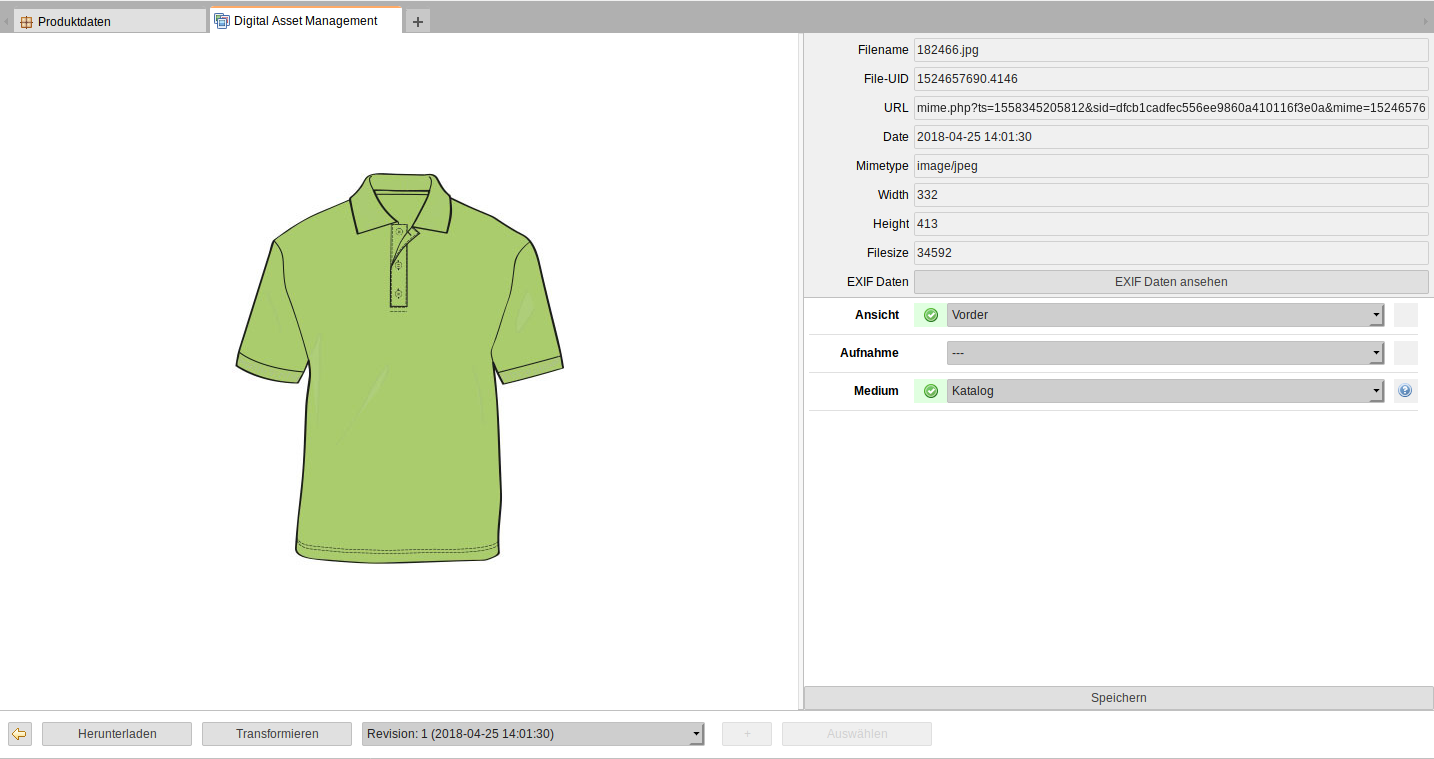The image size is (1434, 759).
Task: Expand the Ansicht dropdown showing Vorder
Action: pyautogui.click(x=1165, y=315)
